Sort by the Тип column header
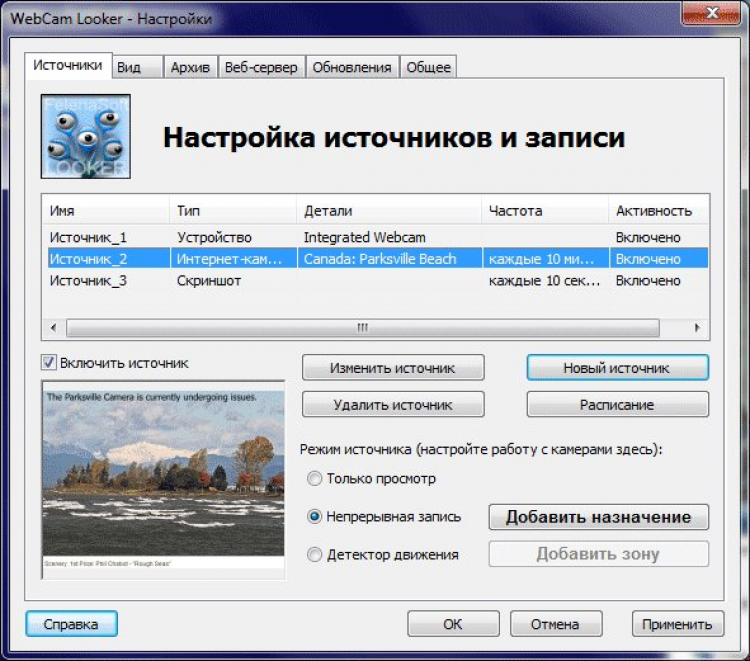750x661 pixels. pos(233,210)
